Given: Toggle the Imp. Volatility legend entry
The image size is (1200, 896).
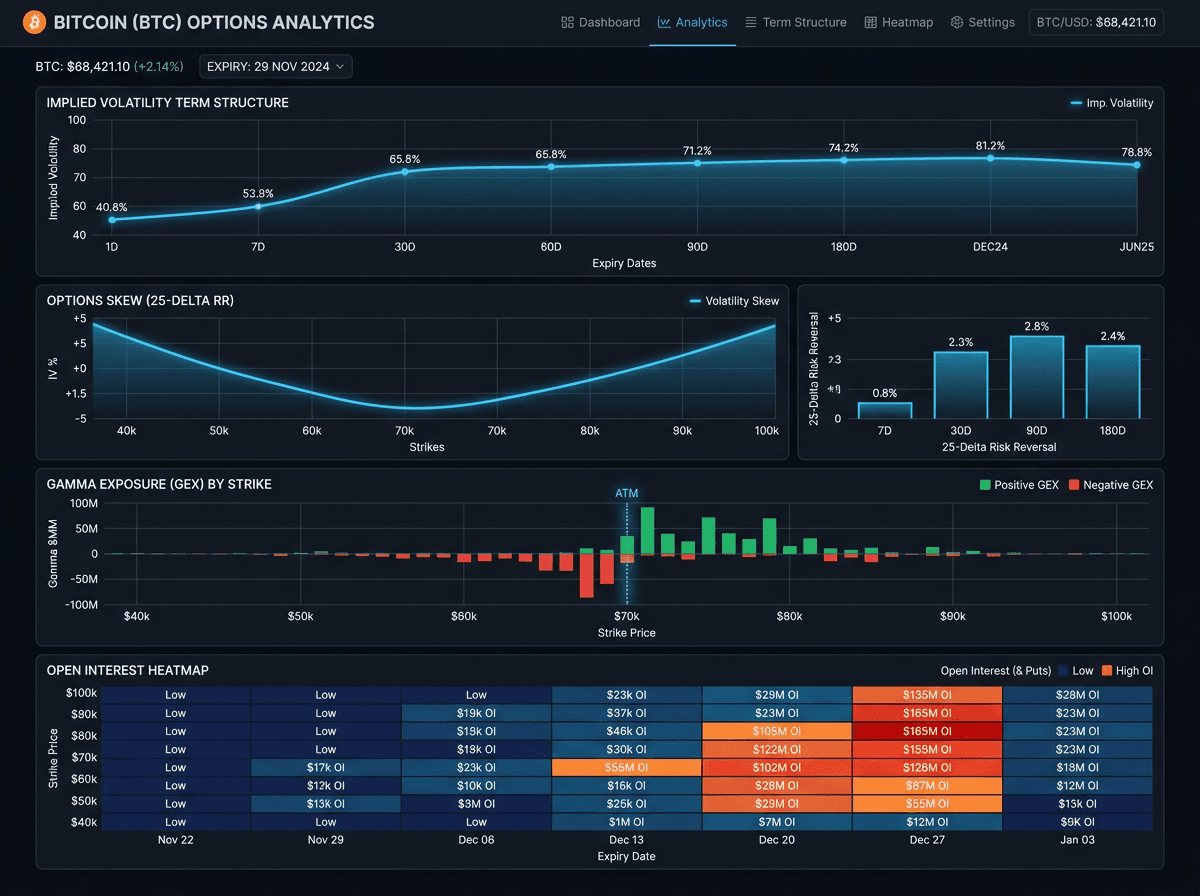Looking at the screenshot, I should coord(1111,103).
